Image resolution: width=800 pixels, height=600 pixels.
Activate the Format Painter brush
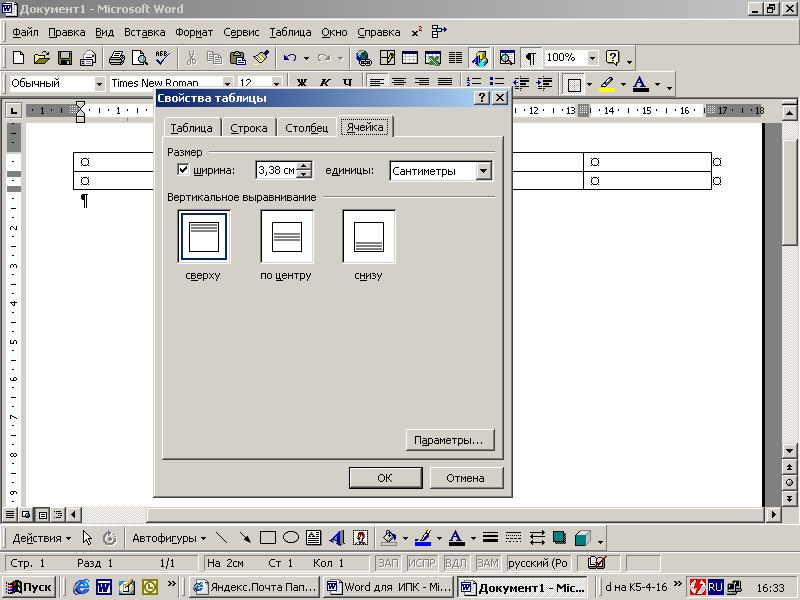261,58
